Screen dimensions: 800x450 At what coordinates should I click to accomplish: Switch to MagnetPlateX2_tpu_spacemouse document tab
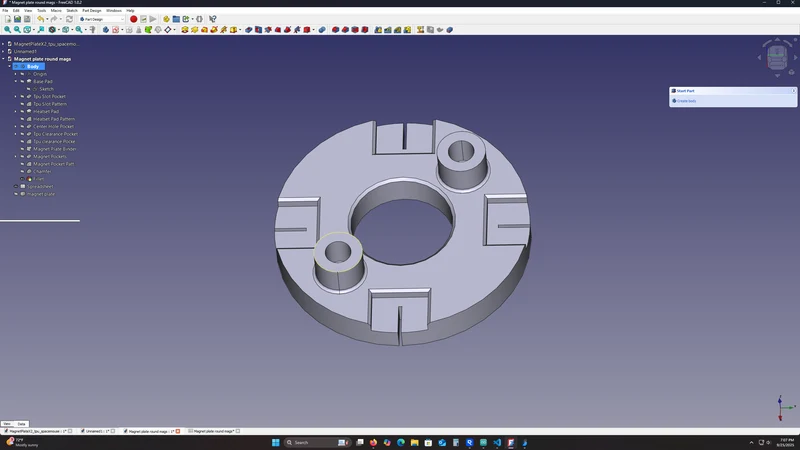click(37, 431)
